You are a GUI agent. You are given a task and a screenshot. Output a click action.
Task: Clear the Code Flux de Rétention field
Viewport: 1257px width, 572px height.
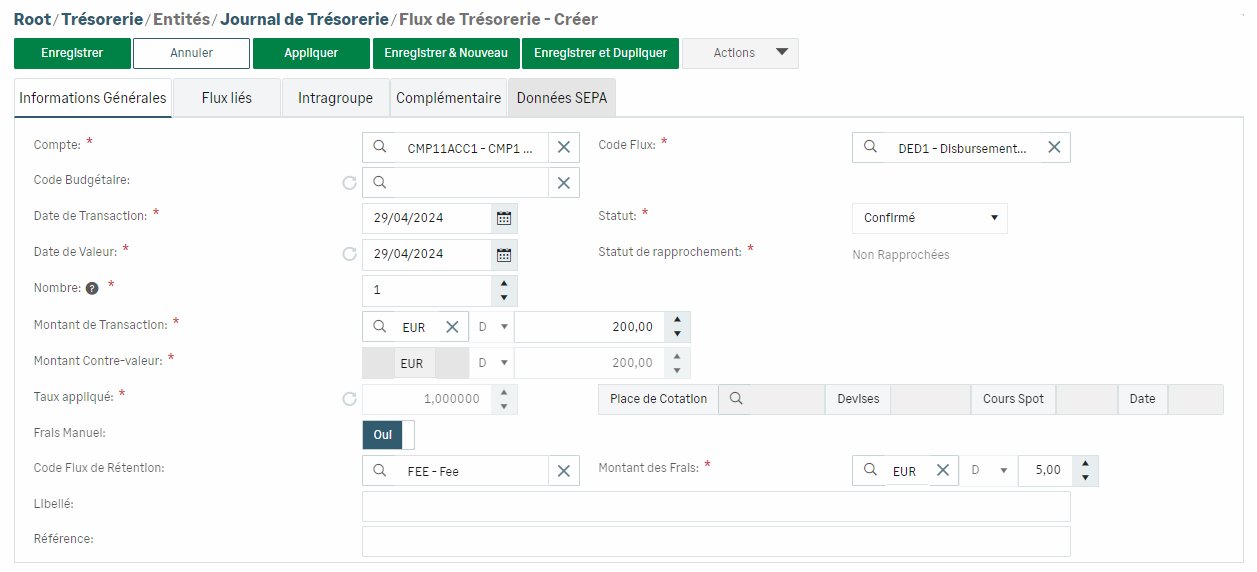(563, 471)
